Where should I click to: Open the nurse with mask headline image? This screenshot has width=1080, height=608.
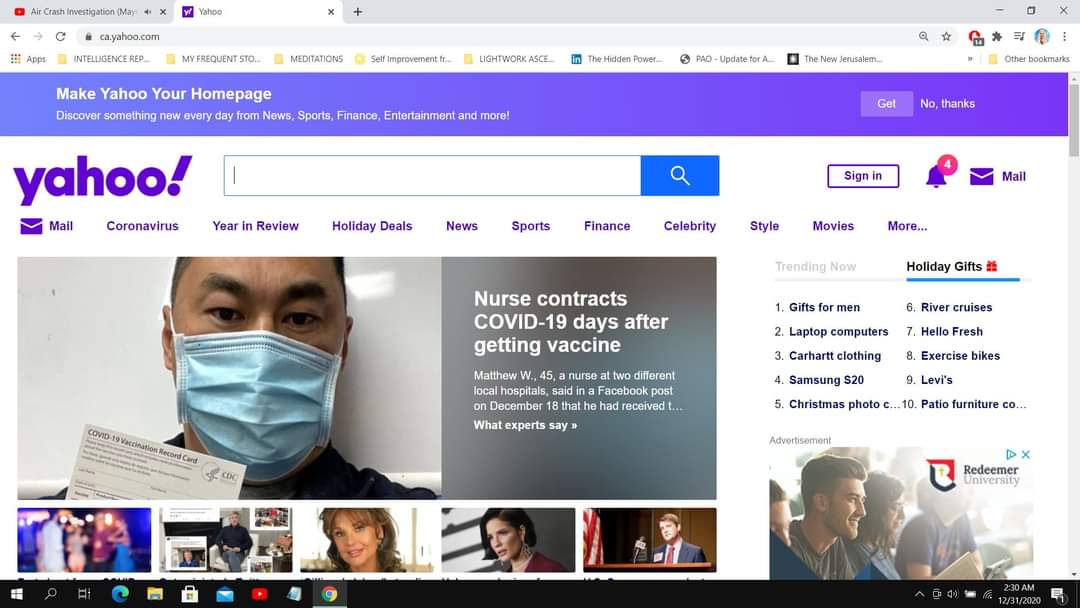(229, 378)
